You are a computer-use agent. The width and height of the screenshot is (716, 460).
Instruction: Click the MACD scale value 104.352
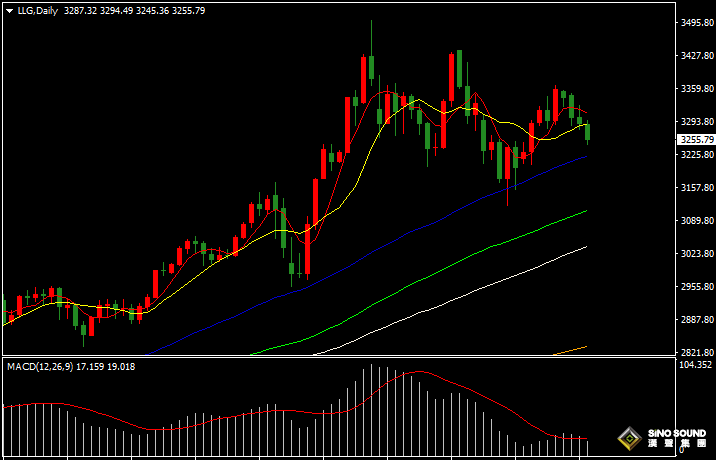point(694,366)
